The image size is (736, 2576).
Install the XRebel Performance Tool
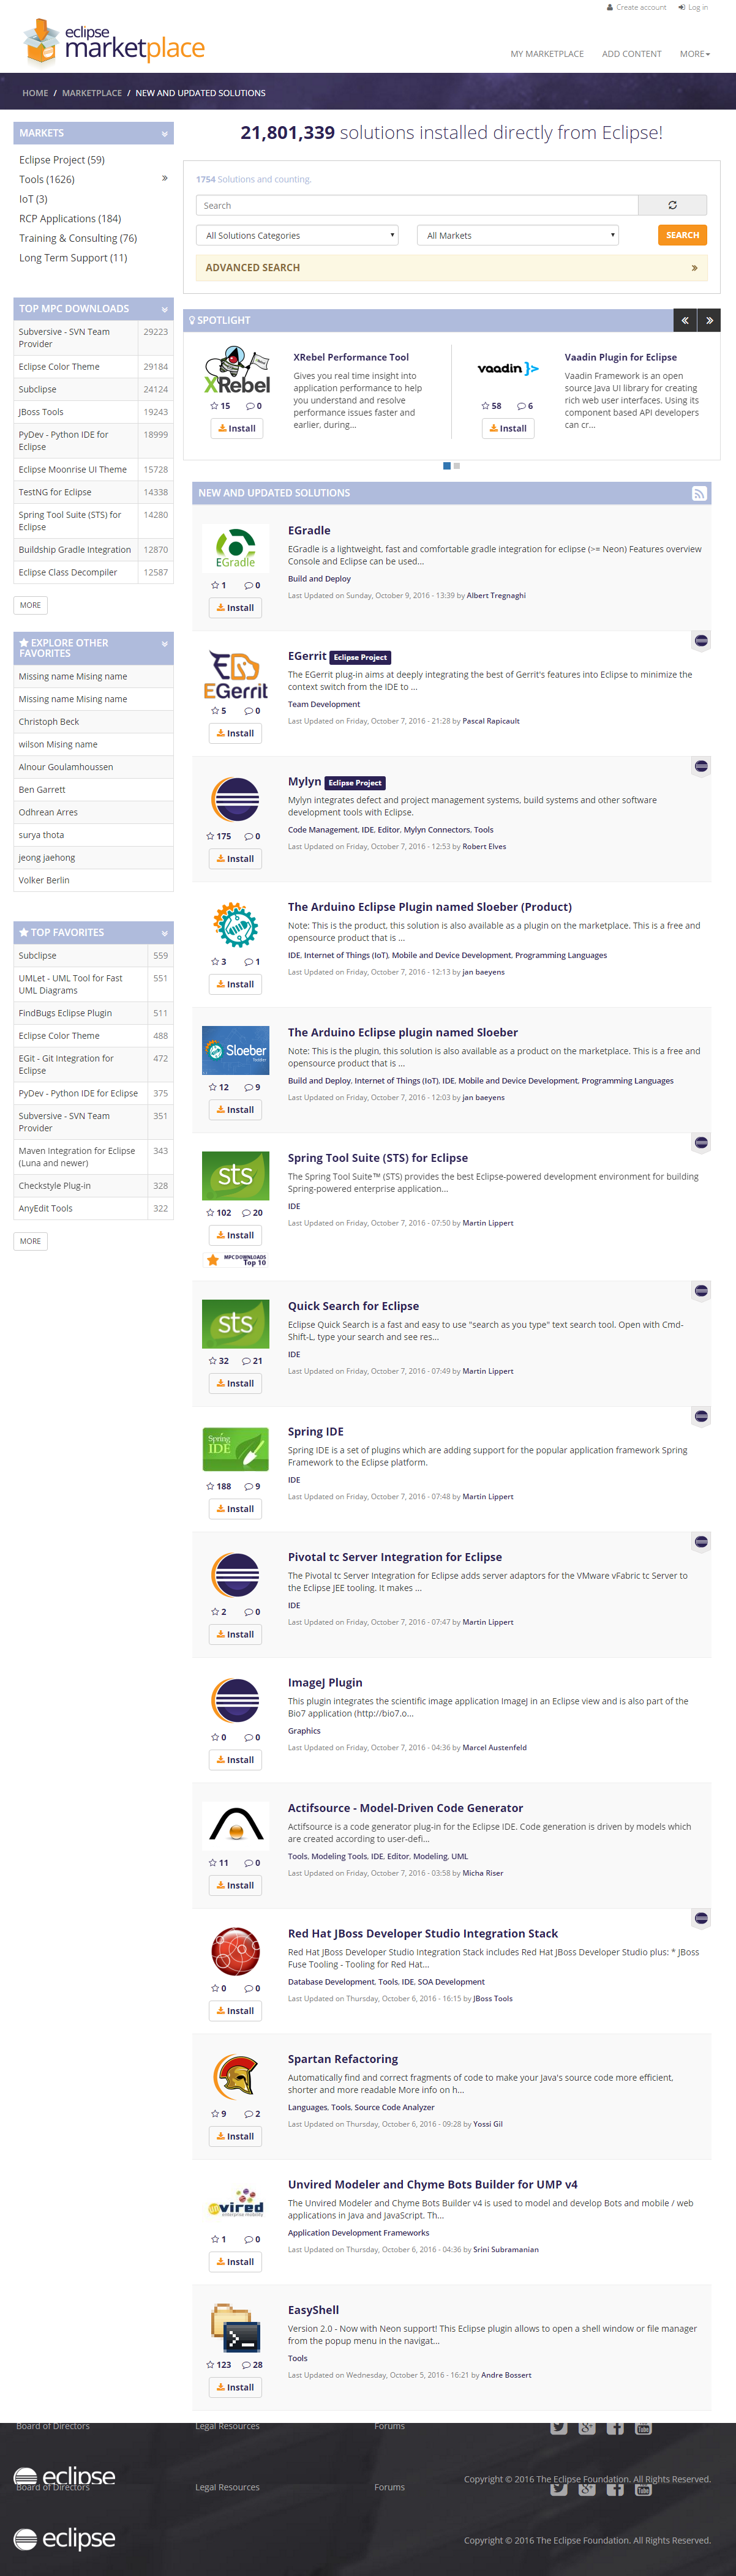click(x=237, y=428)
